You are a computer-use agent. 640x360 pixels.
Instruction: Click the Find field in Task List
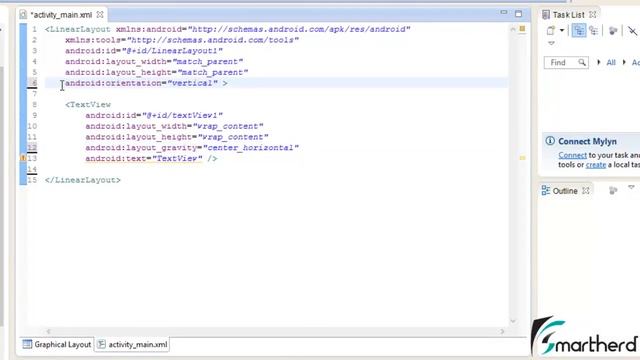(566, 62)
